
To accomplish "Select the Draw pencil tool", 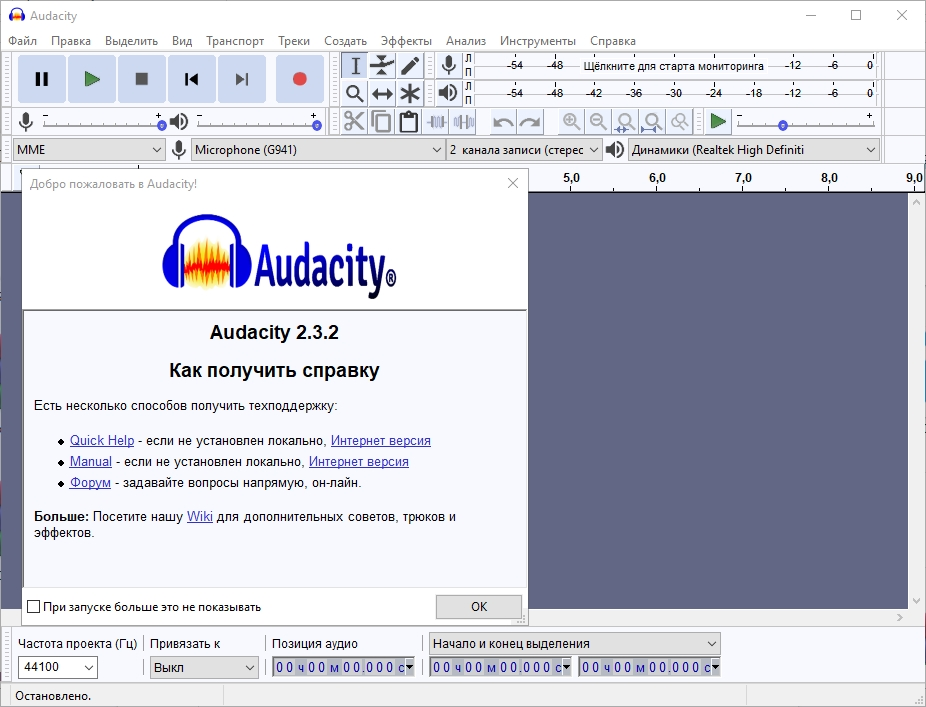I will [x=410, y=66].
